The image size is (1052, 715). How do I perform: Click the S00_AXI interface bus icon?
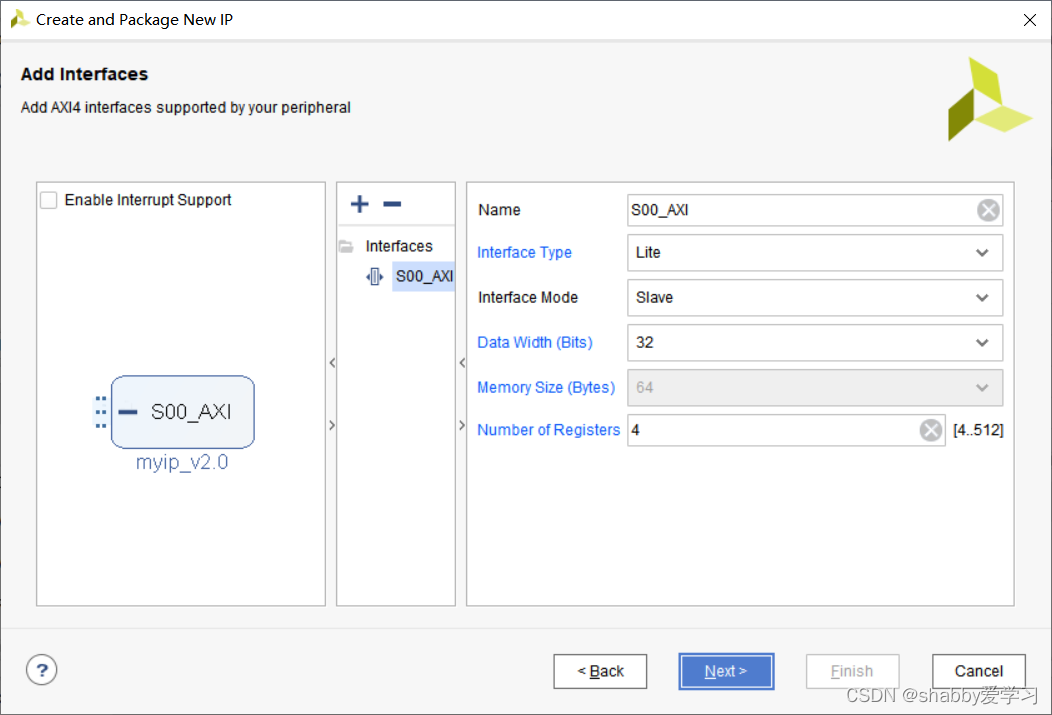coord(374,276)
